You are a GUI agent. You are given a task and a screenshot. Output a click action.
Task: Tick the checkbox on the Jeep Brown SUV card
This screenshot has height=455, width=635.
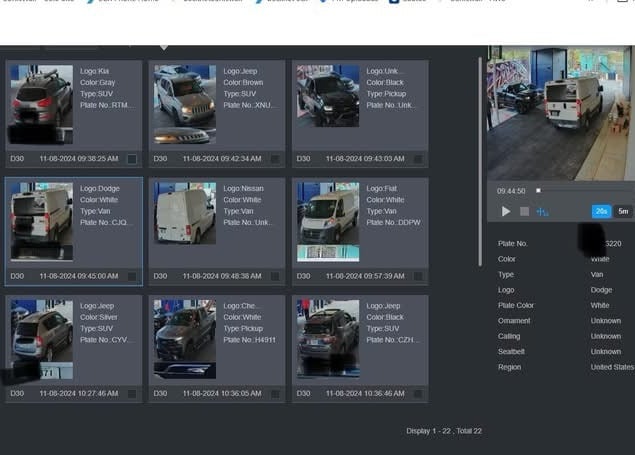point(274,158)
